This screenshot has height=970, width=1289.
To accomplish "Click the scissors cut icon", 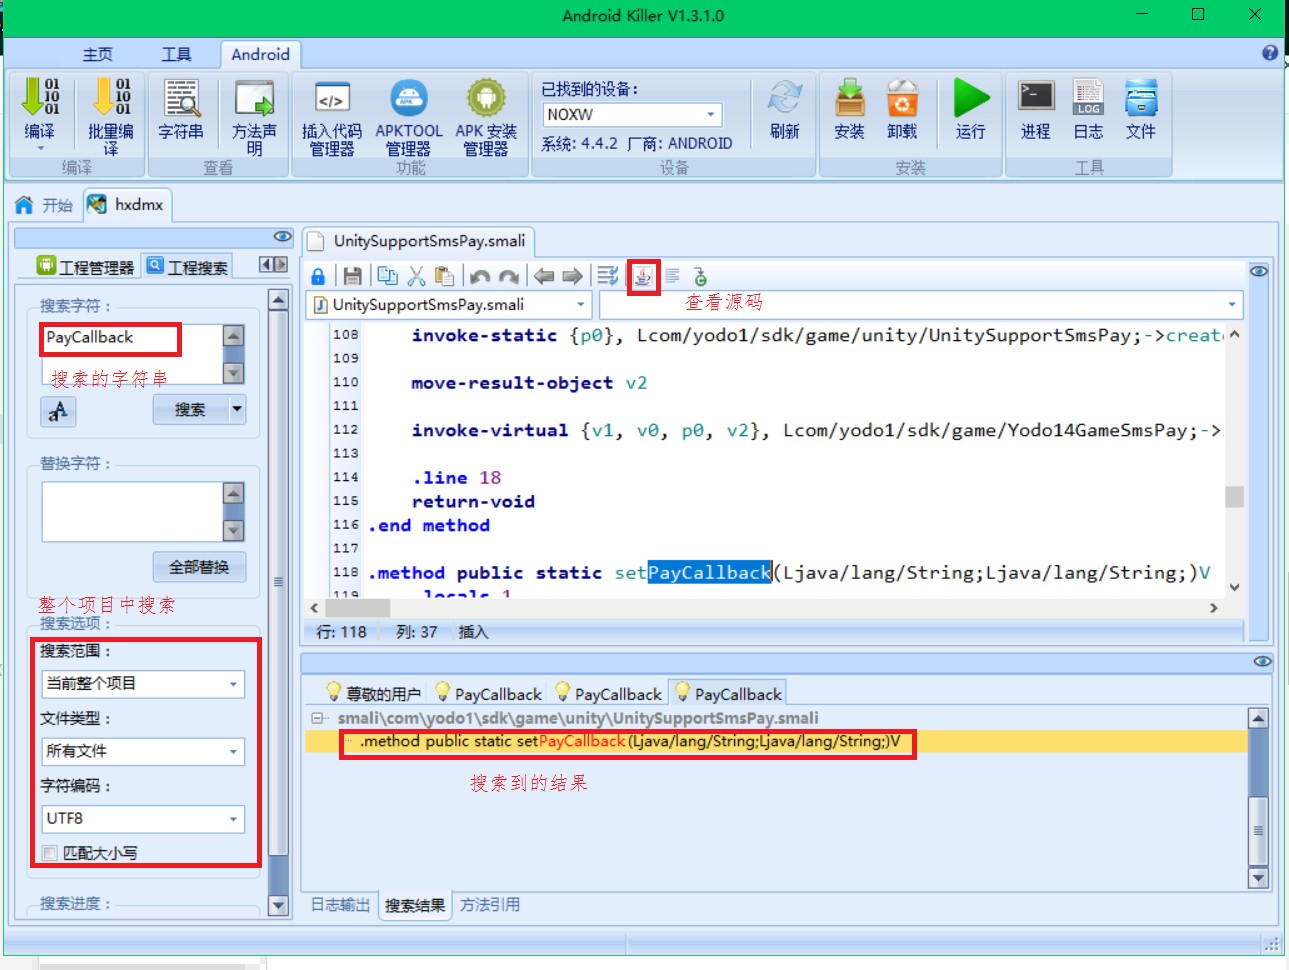I will coord(417,276).
